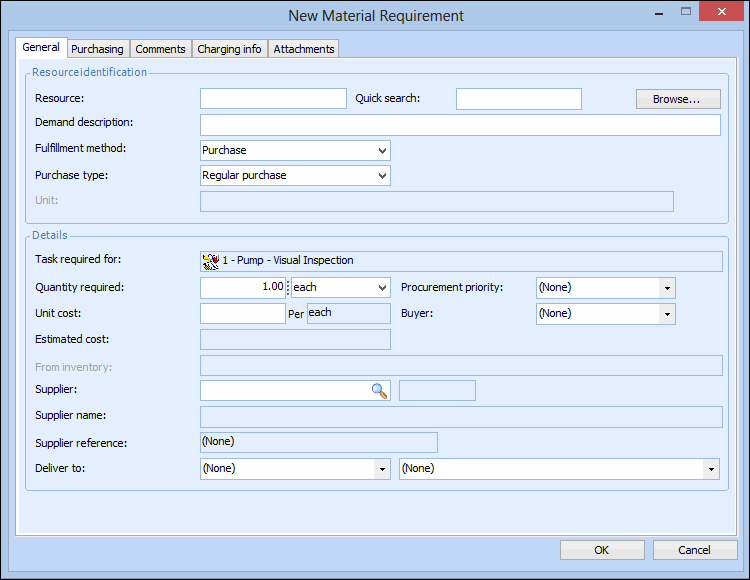Click the Cancel button
The width and height of the screenshot is (750, 580).
click(694, 550)
